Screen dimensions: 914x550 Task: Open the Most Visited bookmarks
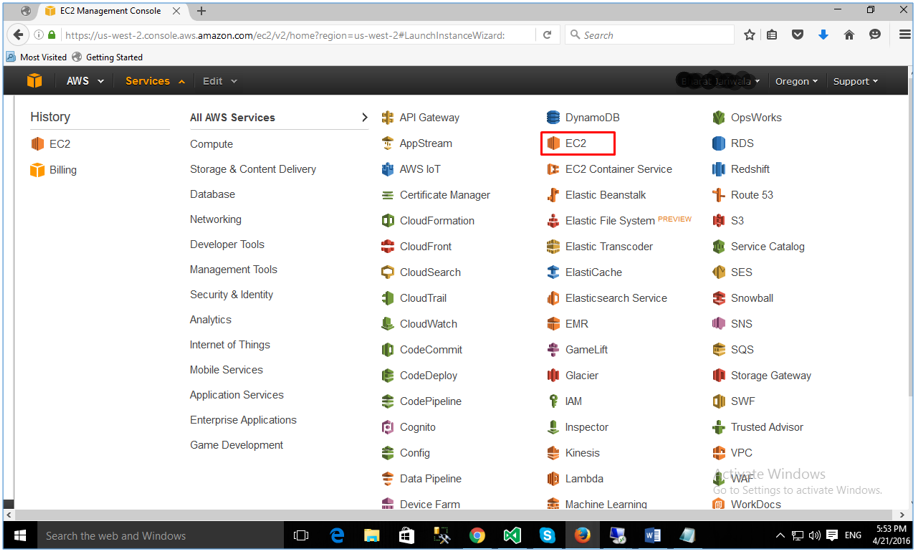pos(36,57)
